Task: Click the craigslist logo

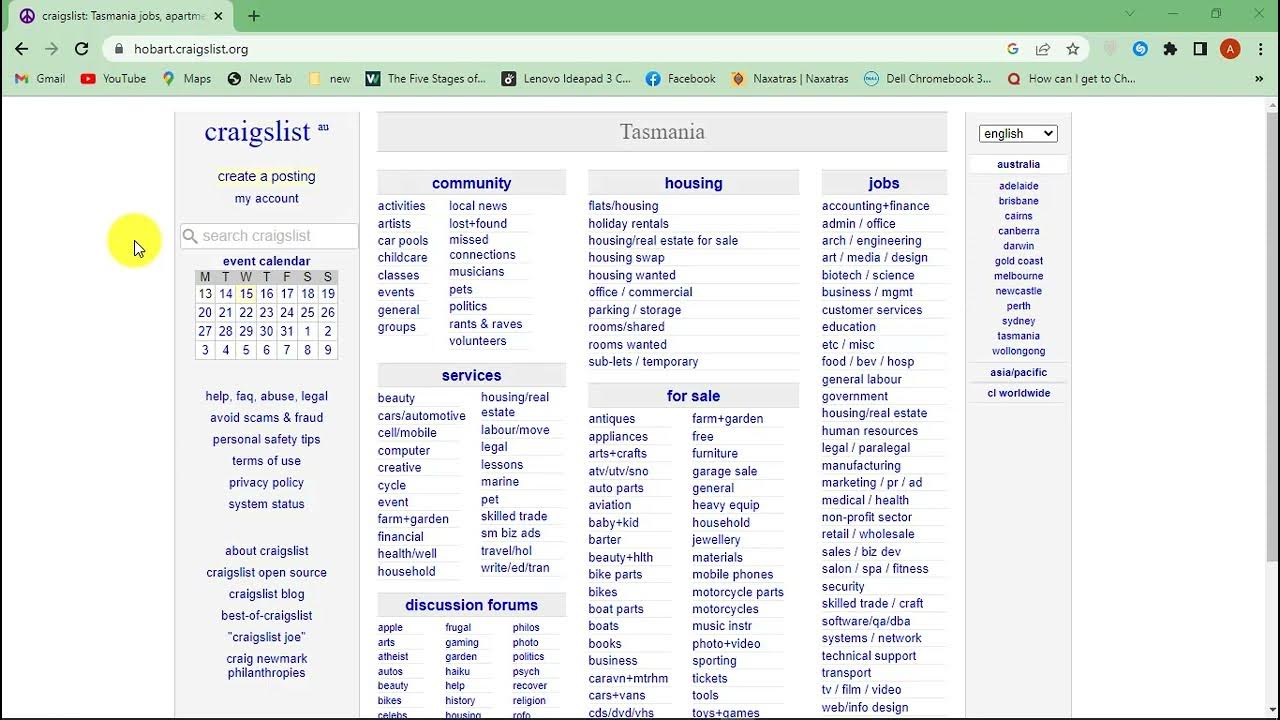Action: click(x=257, y=132)
